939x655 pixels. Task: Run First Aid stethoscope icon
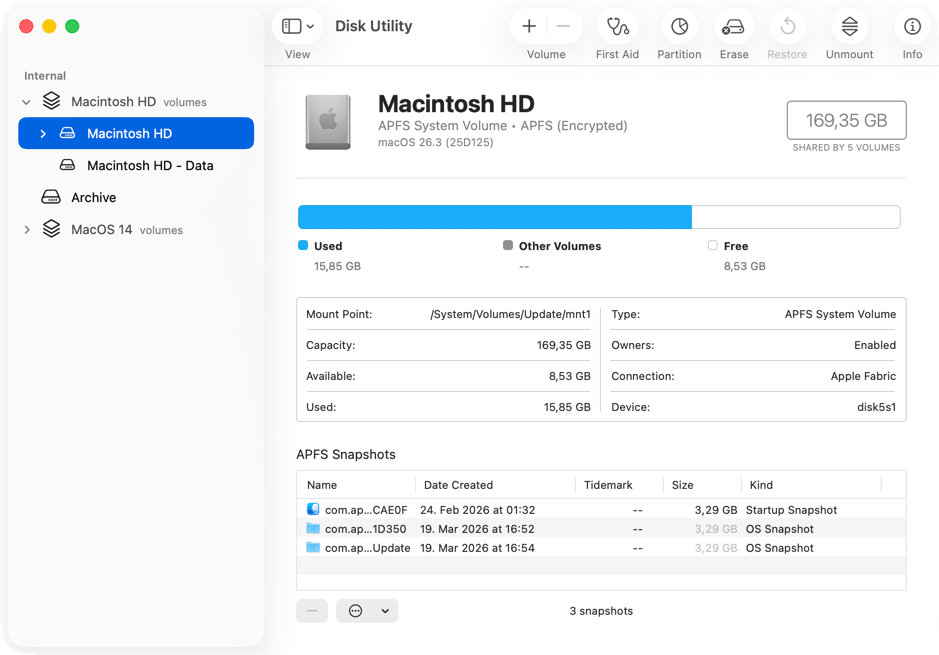617,26
